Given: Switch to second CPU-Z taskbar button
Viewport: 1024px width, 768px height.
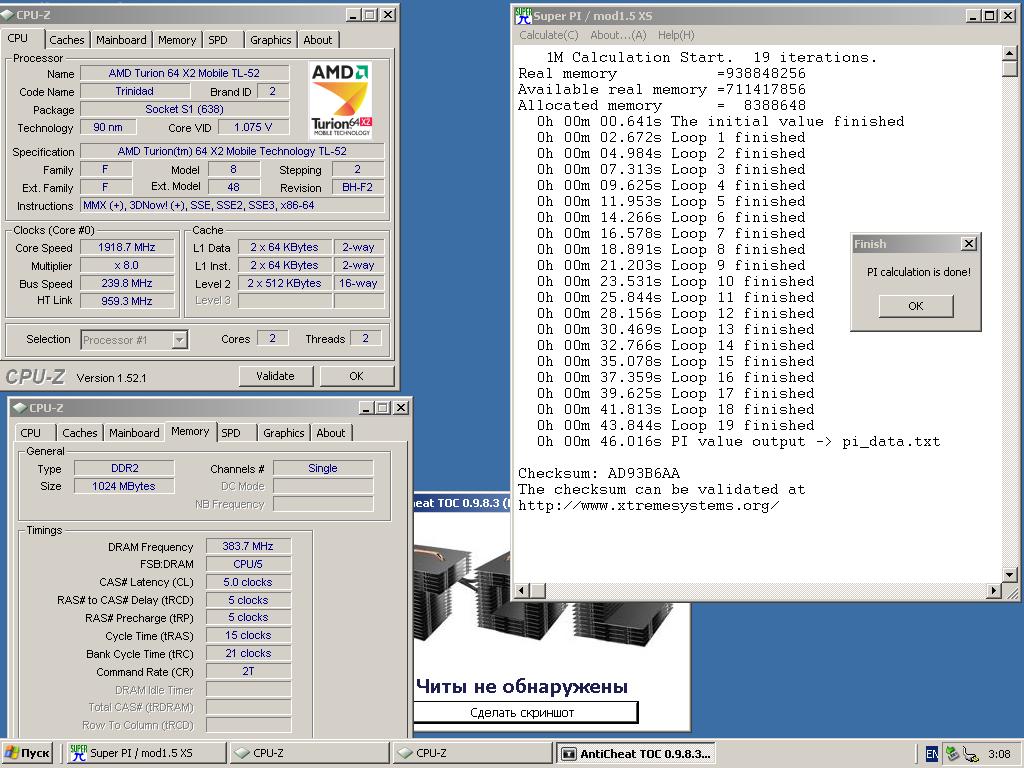Looking at the screenshot, I should click(x=473, y=753).
